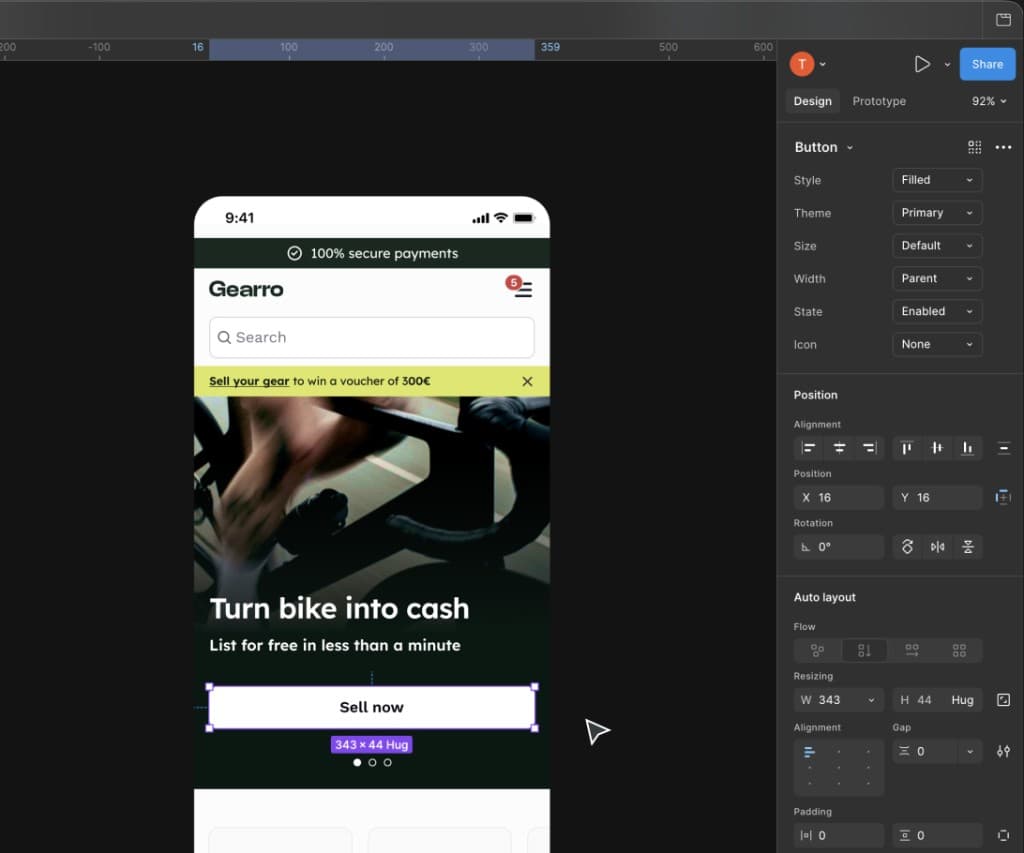Image resolution: width=1024 pixels, height=853 pixels.
Task: Open the Width dropdown showing Parent
Action: point(937,278)
